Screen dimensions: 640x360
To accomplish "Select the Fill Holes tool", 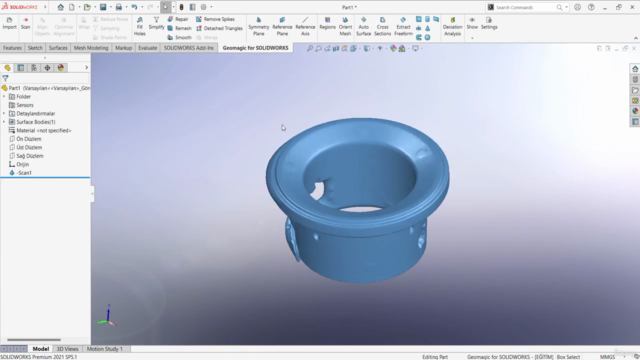I will (140, 27).
